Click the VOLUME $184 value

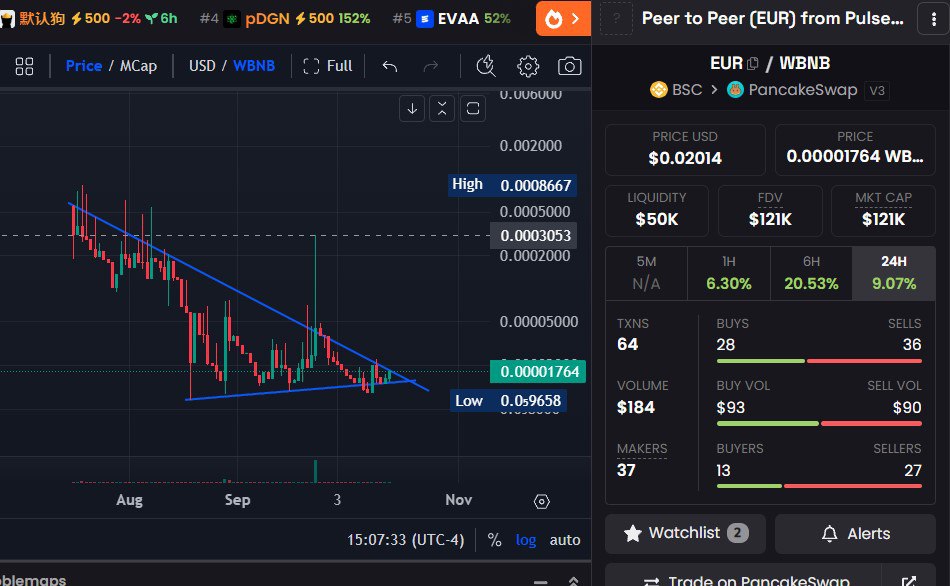click(x=636, y=407)
